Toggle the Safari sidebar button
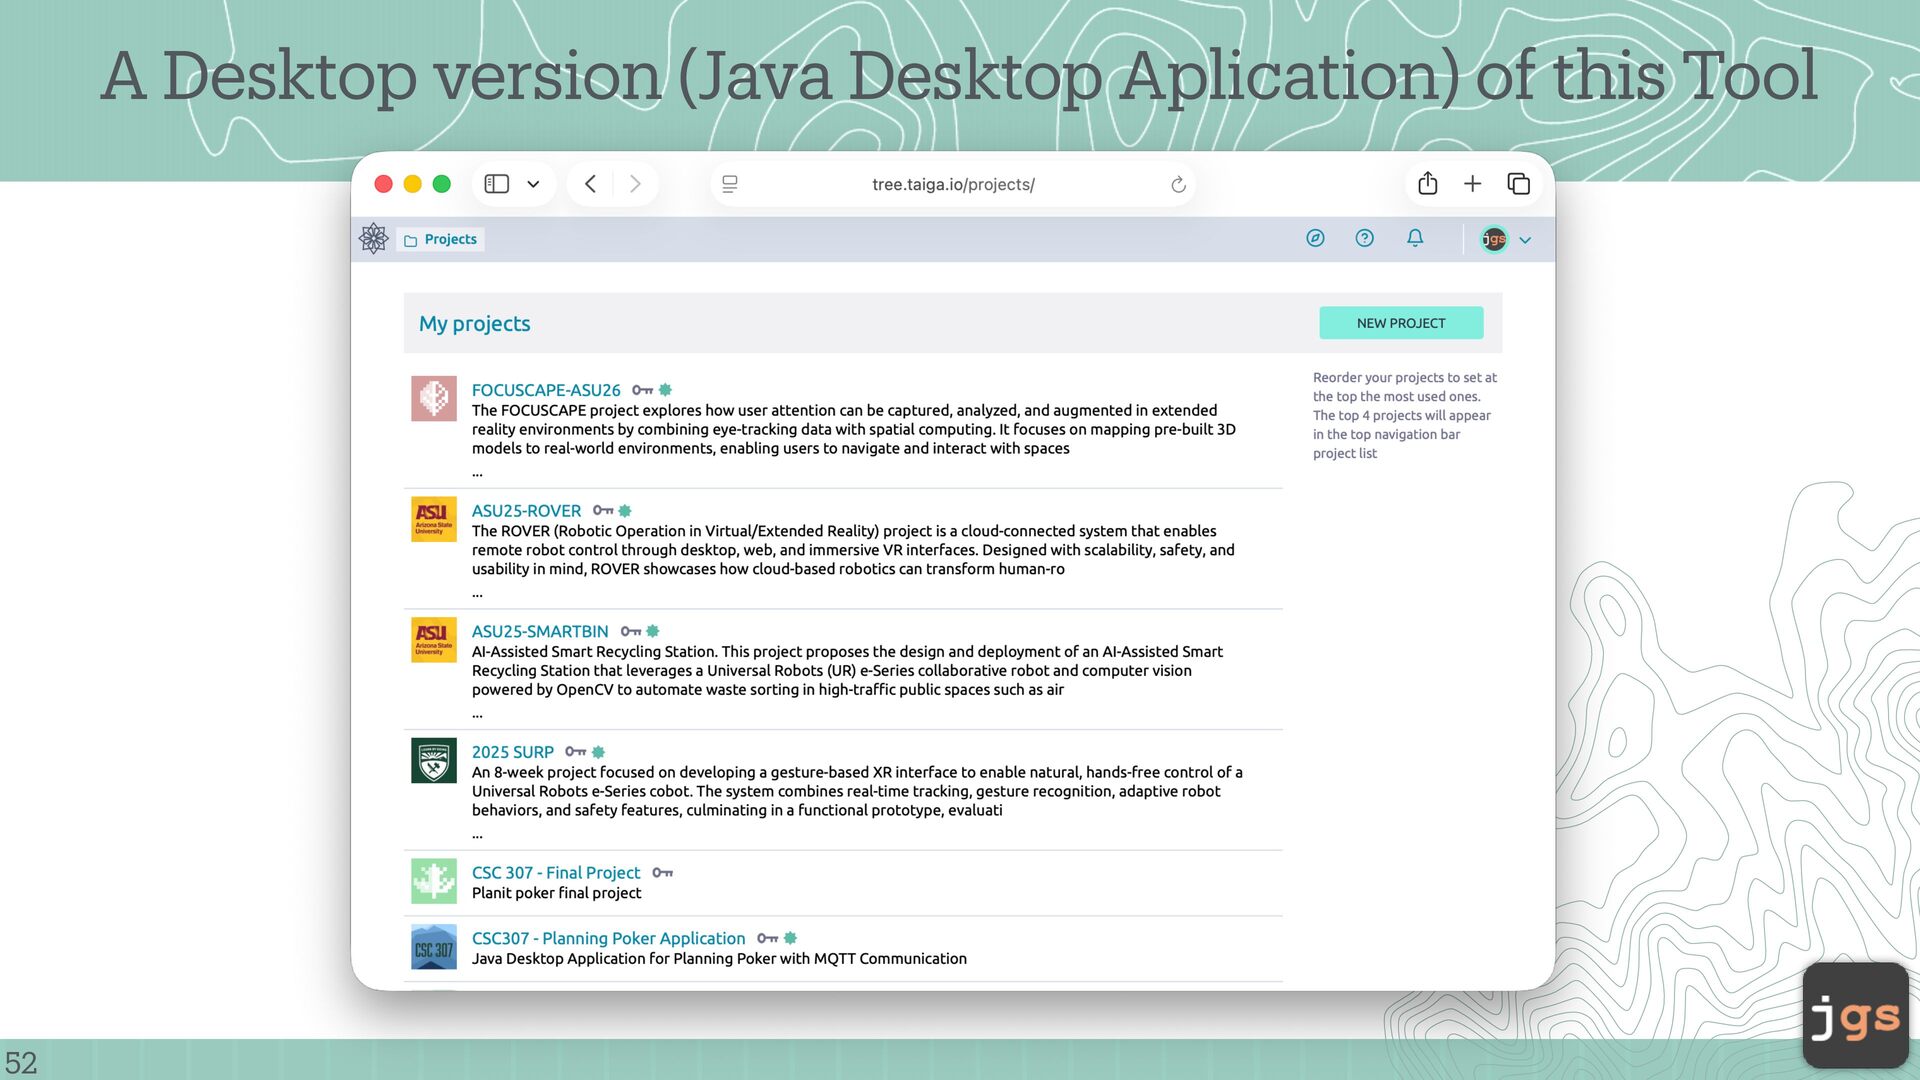 coord(497,184)
